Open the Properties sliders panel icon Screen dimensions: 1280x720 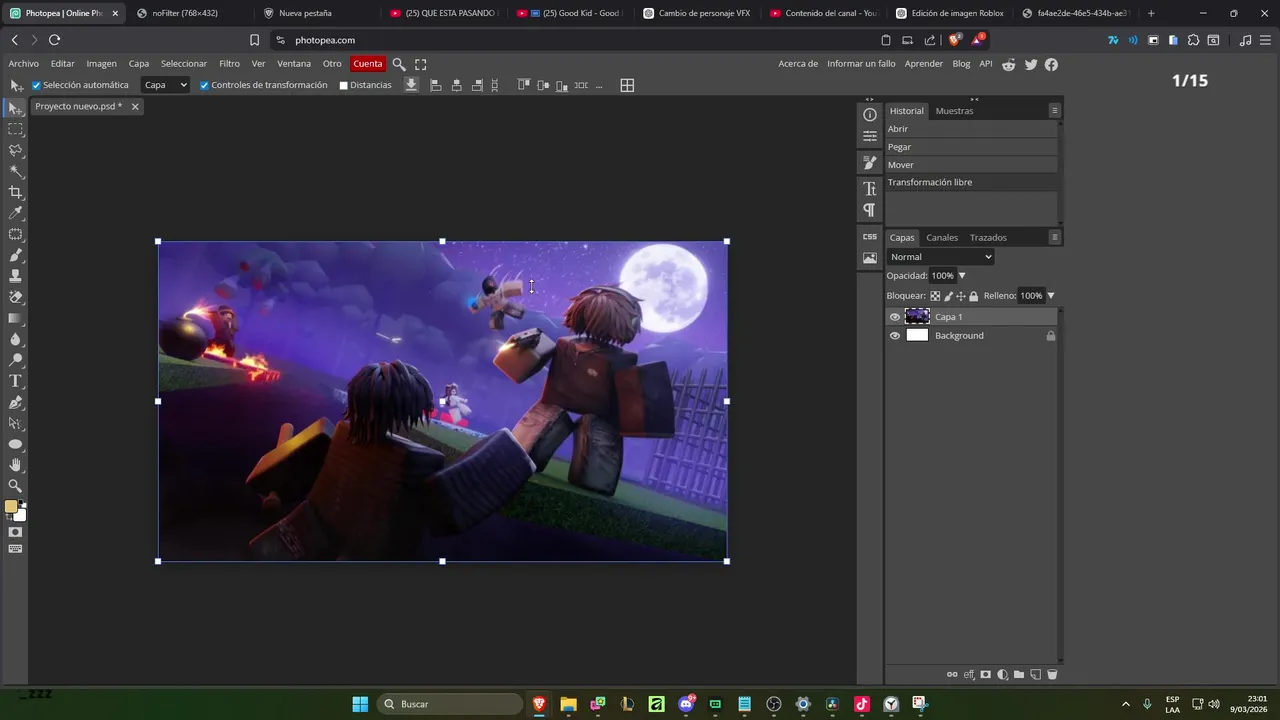coord(869,136)
